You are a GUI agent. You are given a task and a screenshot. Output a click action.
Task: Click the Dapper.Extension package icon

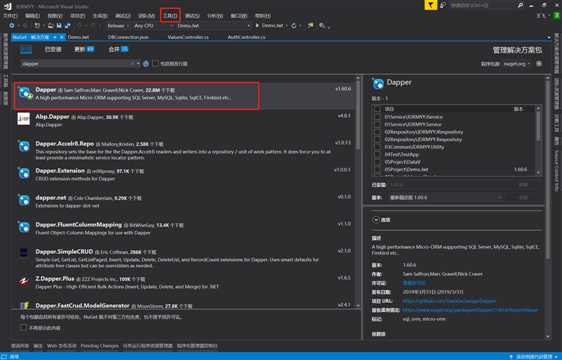coord(24,173)
